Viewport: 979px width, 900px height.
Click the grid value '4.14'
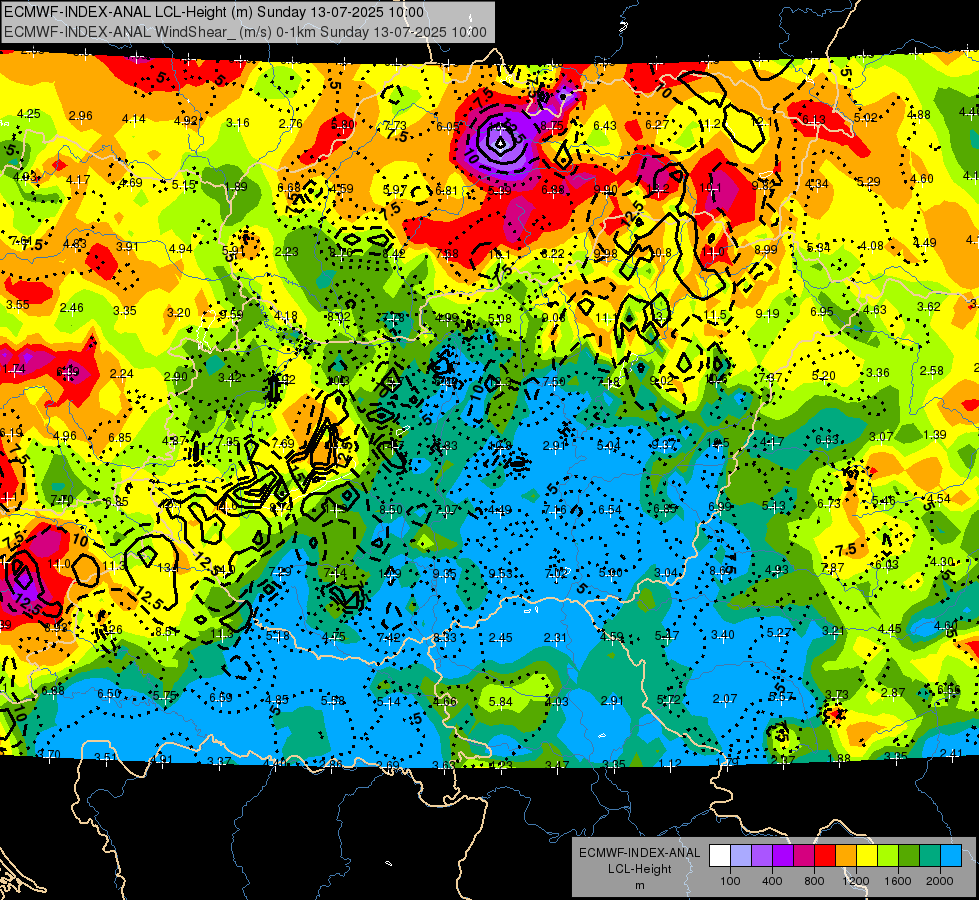(134, 118)
